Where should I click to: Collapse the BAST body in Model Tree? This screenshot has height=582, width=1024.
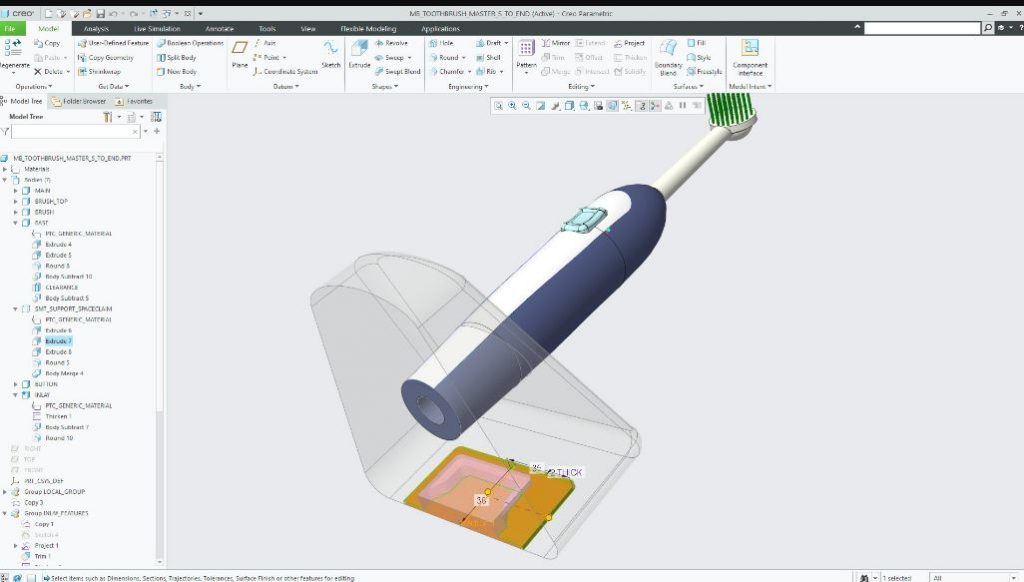pyautogui.click(x=13, y=222)
